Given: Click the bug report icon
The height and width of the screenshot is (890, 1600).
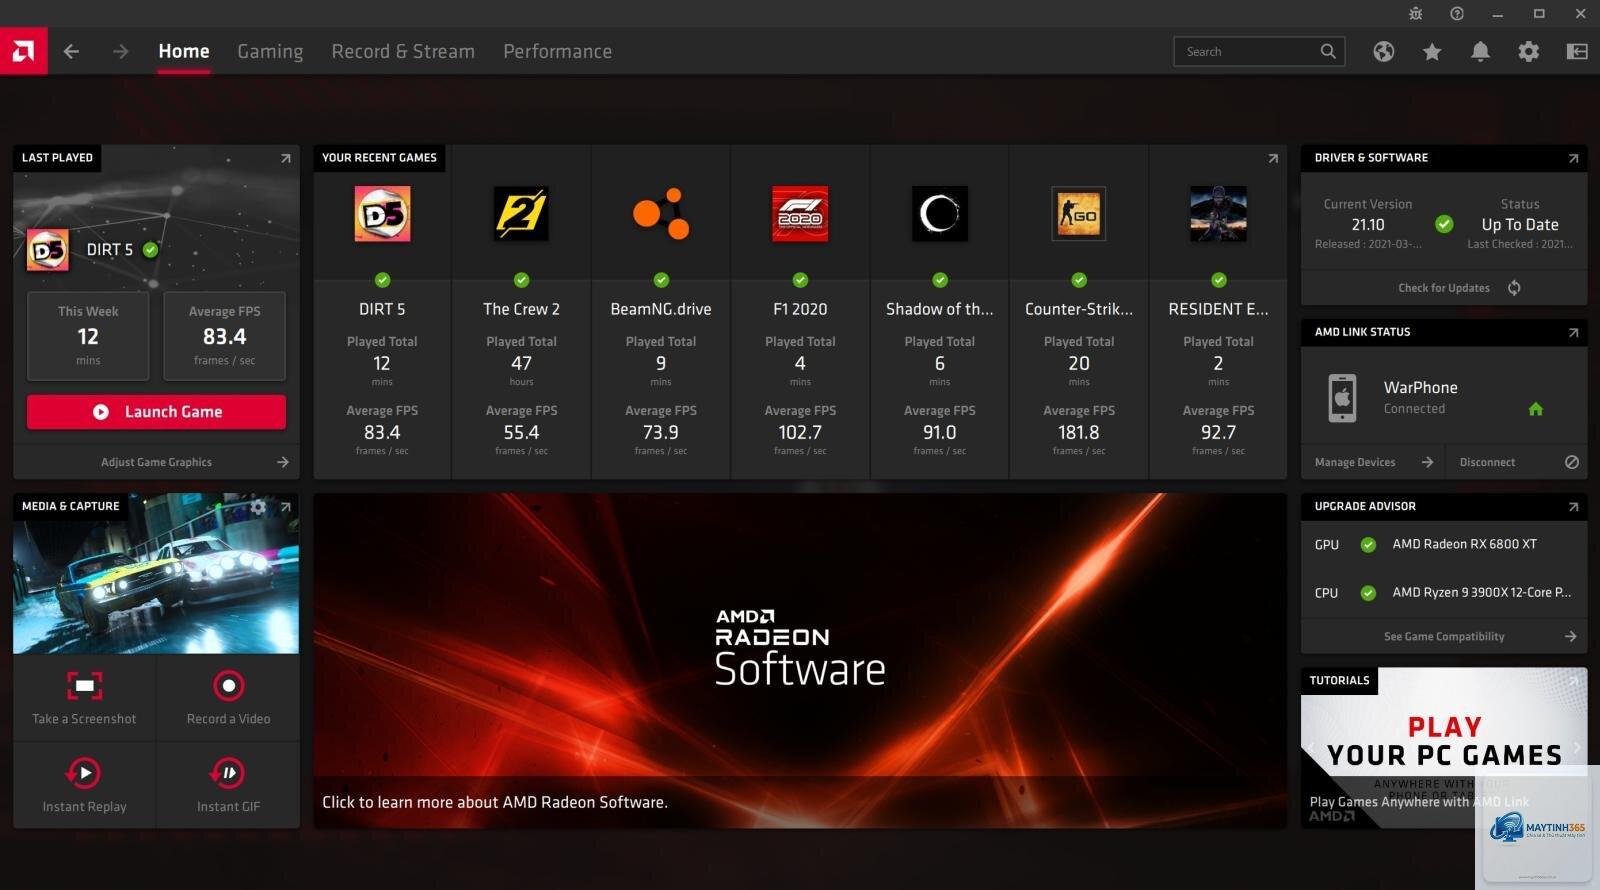Looking at the screenshot, I should click(x=1415, y=13).
